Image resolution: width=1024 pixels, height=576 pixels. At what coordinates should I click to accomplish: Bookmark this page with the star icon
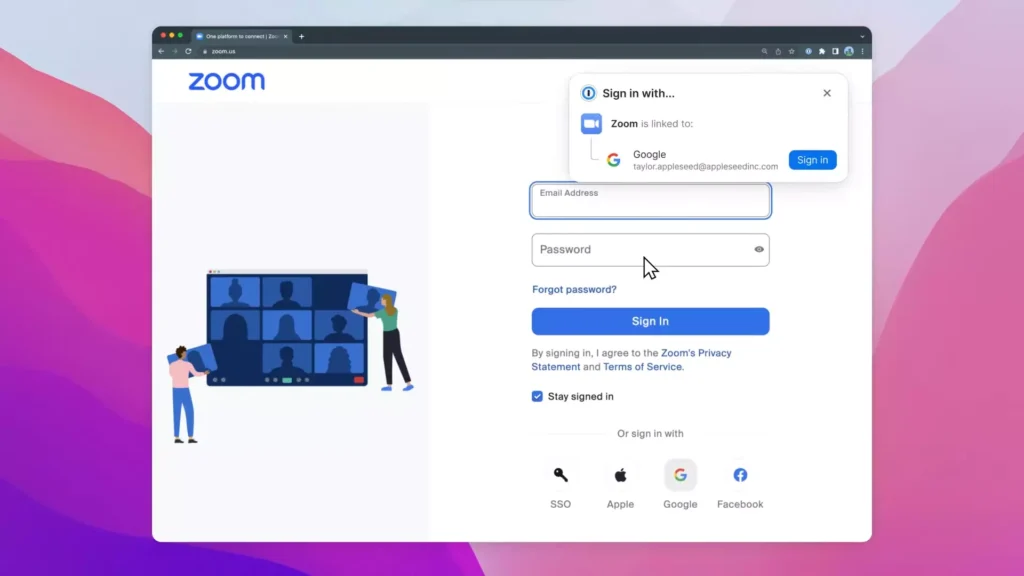pos(792,51)
